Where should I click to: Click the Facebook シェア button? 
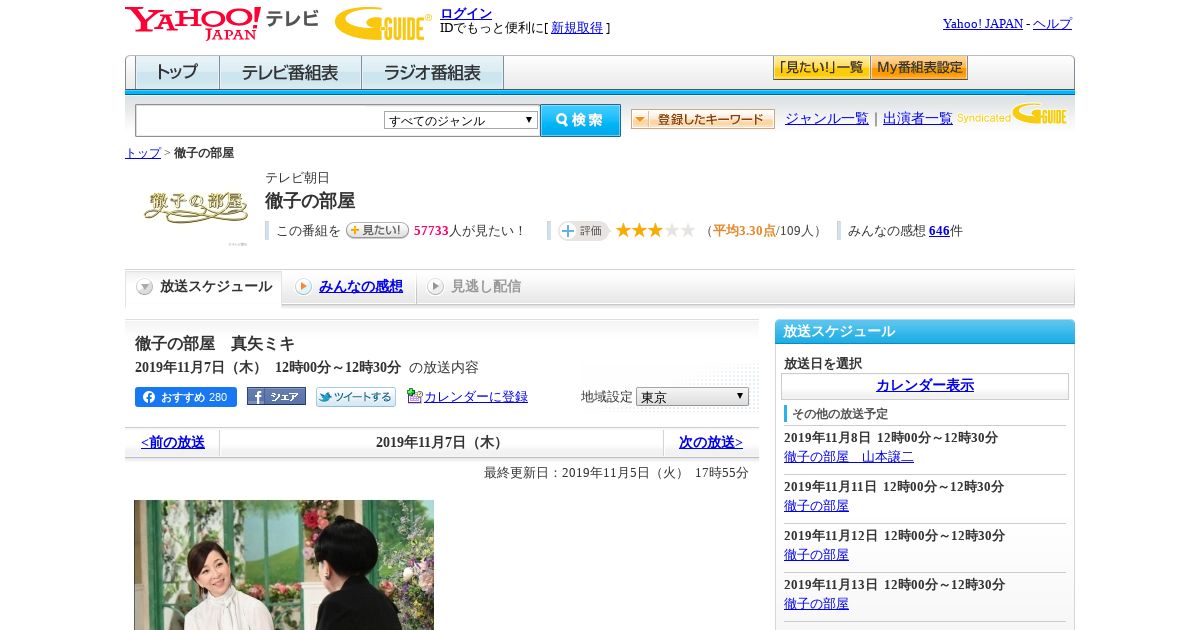pos(276,396)
